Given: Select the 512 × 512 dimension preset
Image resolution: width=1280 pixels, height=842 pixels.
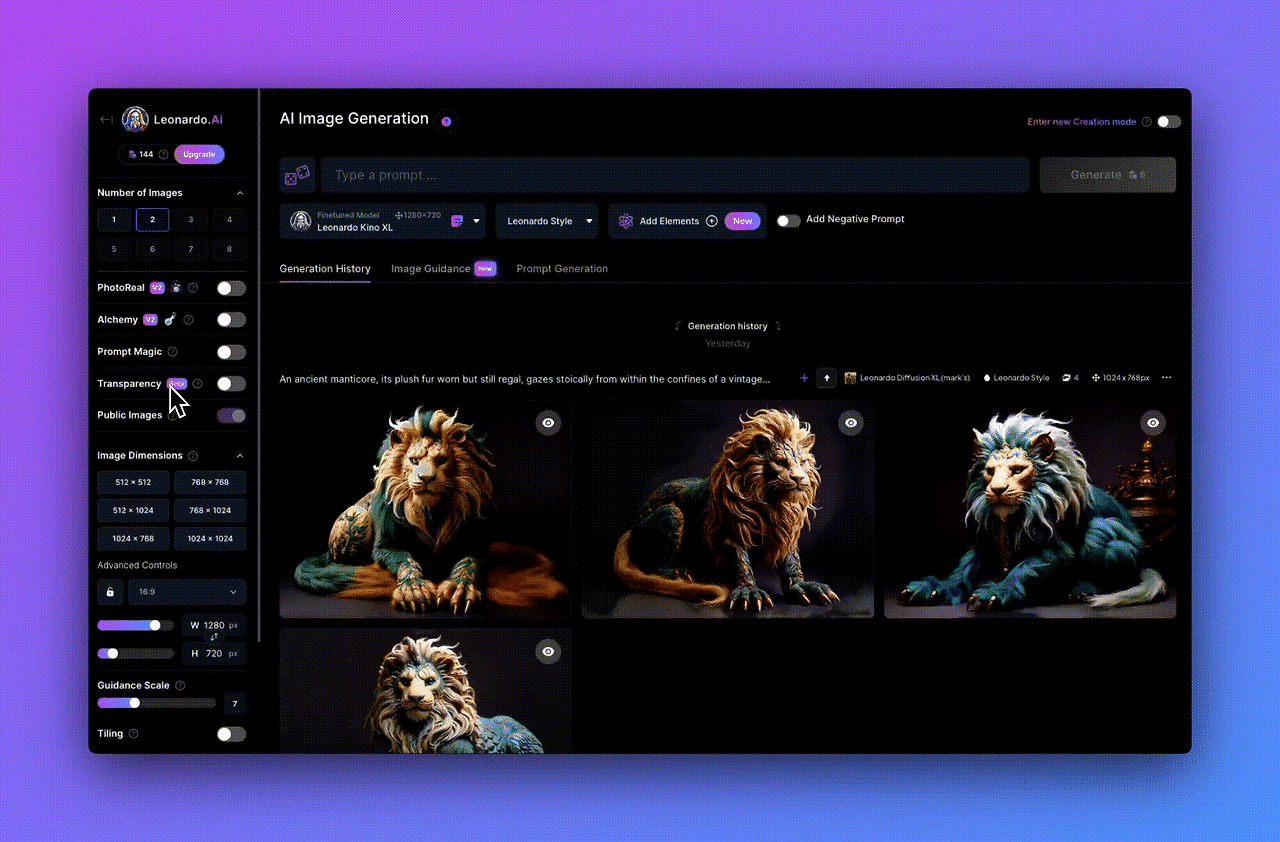Looking at the screenshot, I should pyautogui.click(x=133, y=482).
